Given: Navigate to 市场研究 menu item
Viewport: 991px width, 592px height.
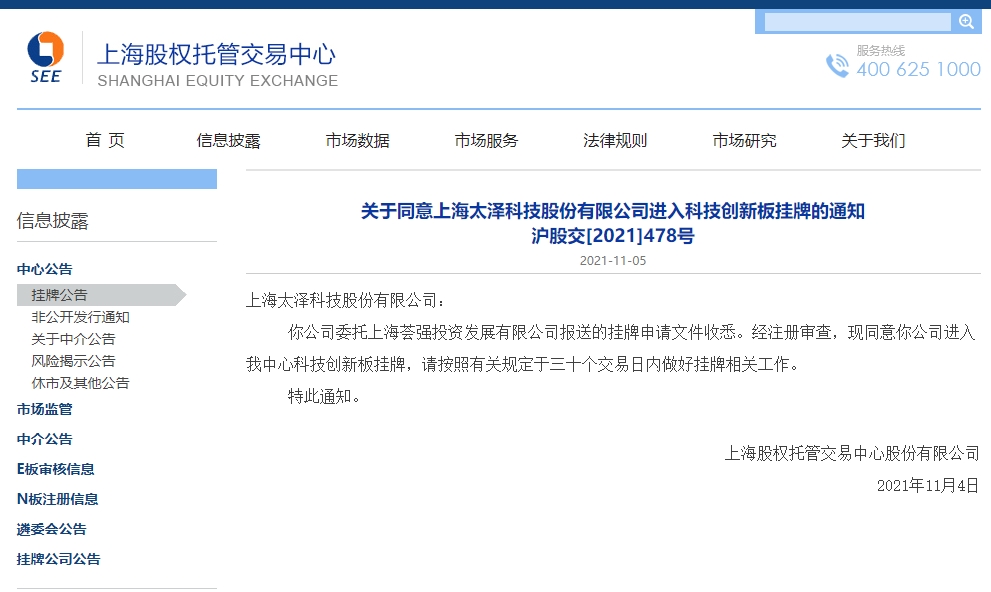Looking at the screenshot, I should pos(744,141).
